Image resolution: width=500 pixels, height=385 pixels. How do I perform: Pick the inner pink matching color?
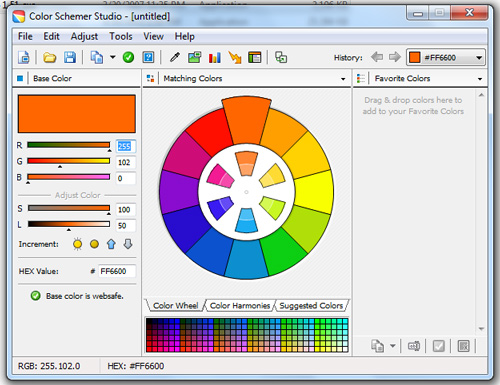(x=220, y=176)
